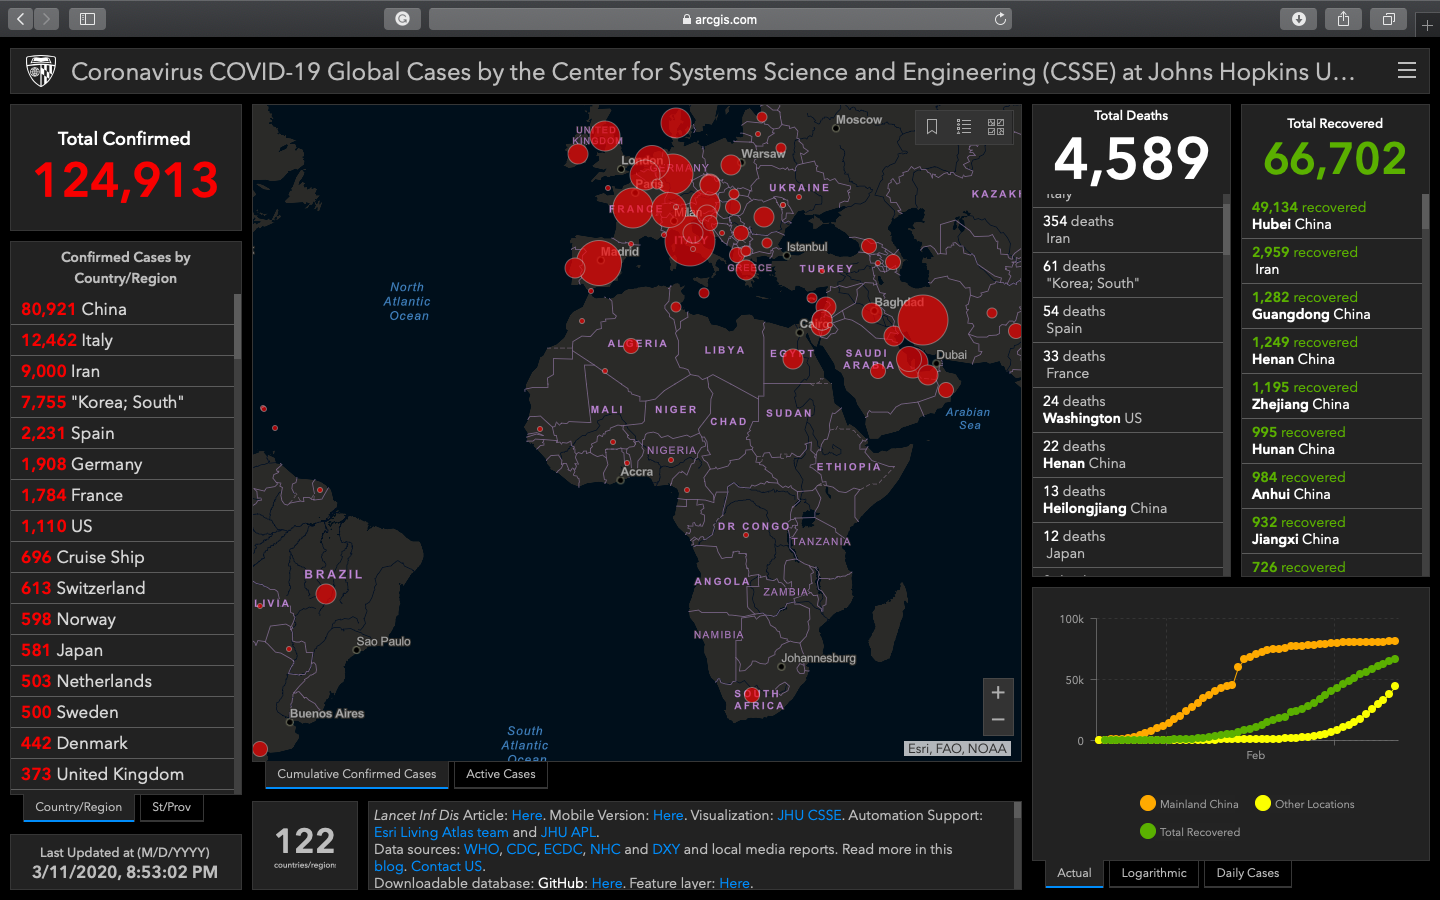Toggle the Mainland China legend series

(1189, 804)
